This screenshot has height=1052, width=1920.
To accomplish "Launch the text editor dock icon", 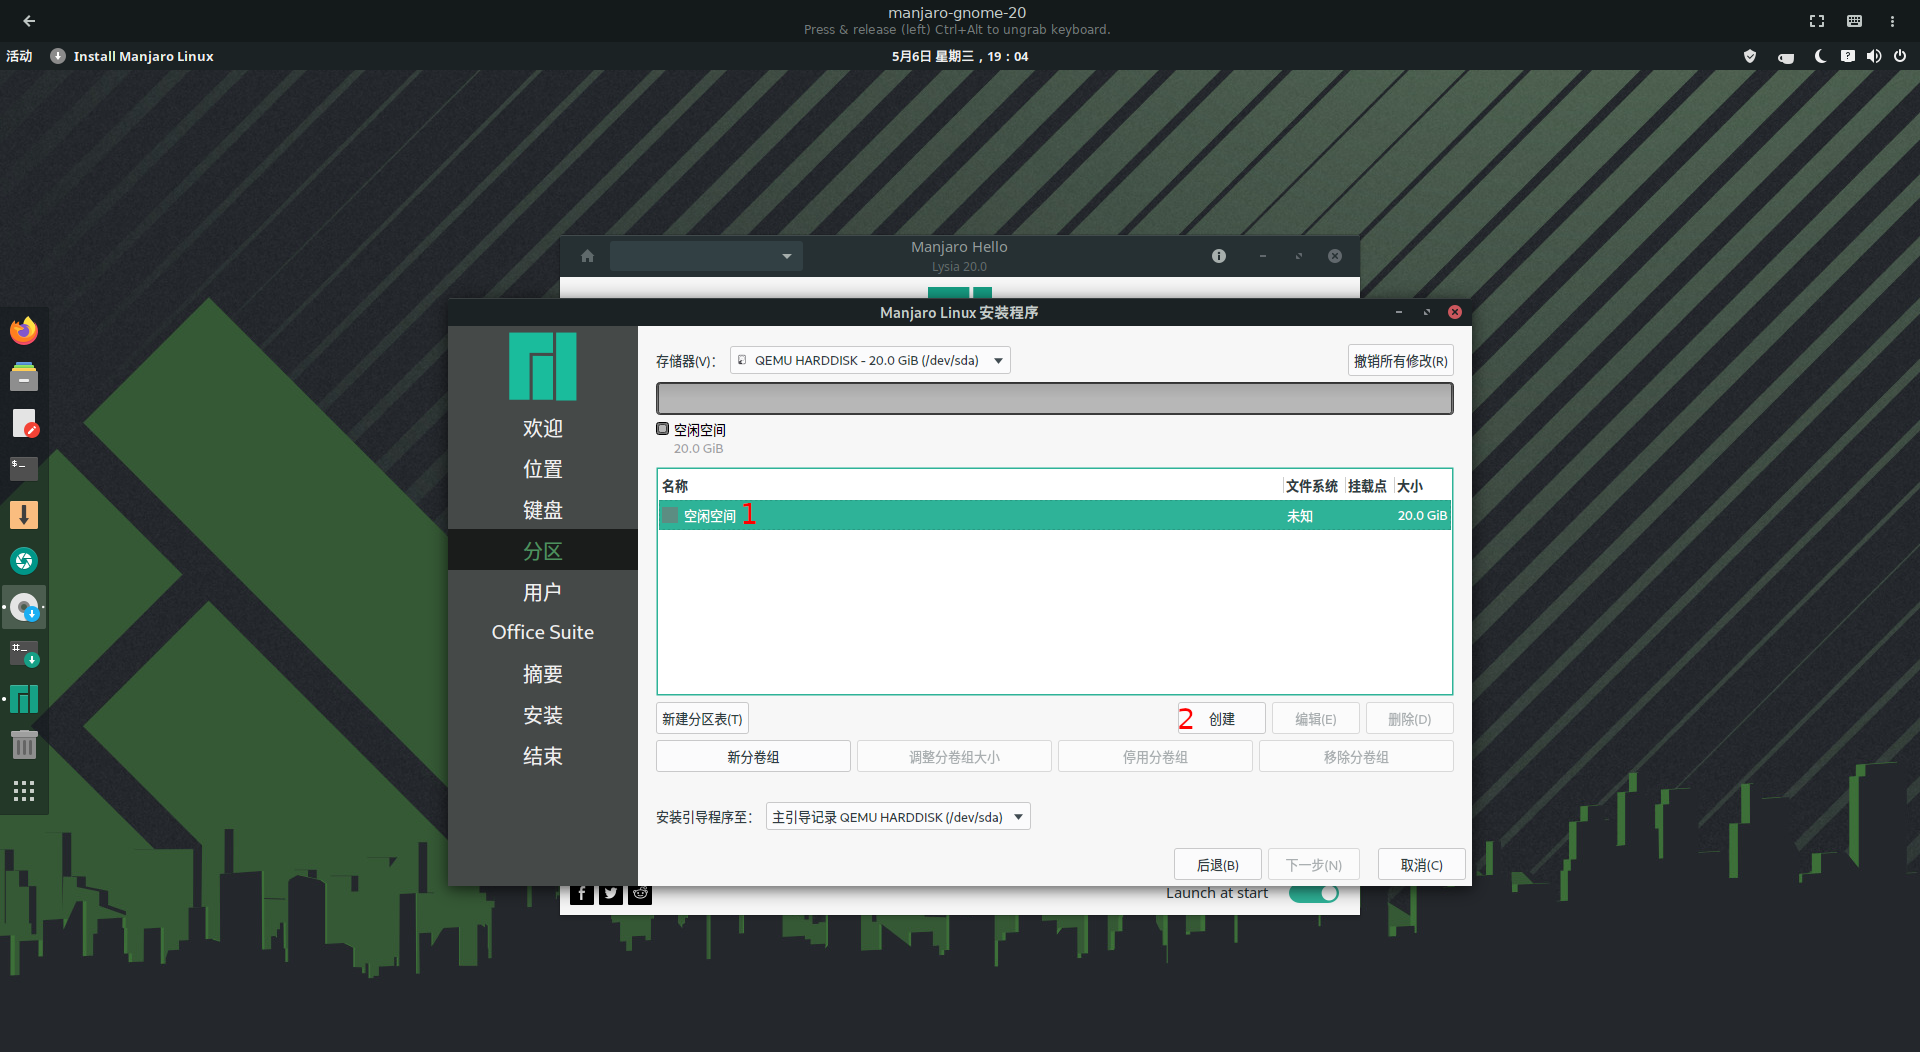I will (24, 423).
